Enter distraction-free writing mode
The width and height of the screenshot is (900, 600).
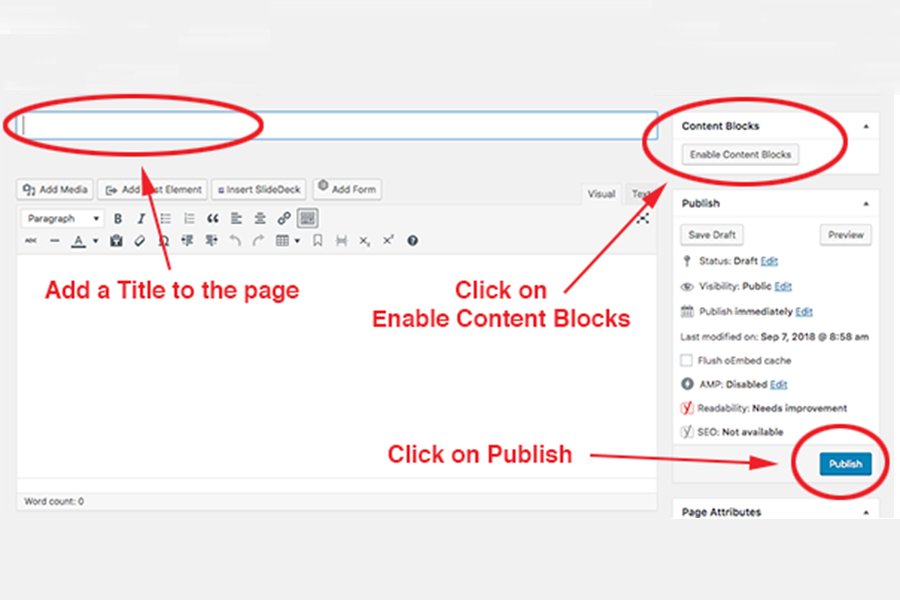(643, 219)
